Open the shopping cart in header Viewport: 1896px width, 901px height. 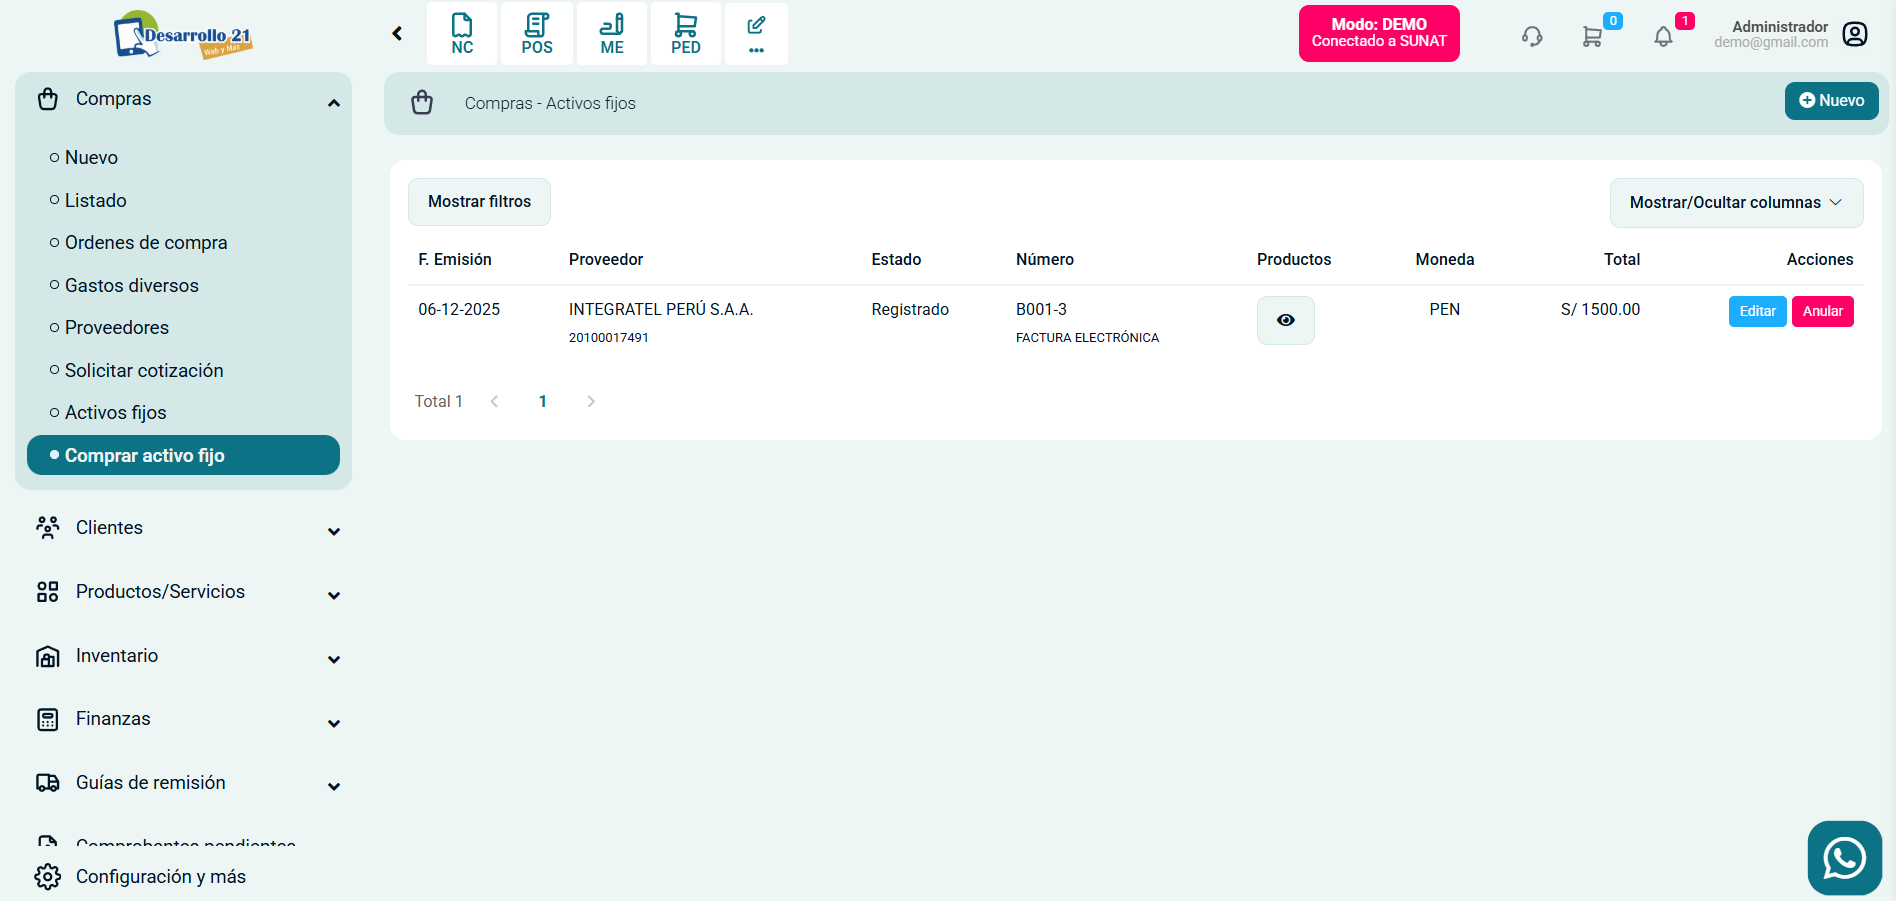(x=1592, y=37)
